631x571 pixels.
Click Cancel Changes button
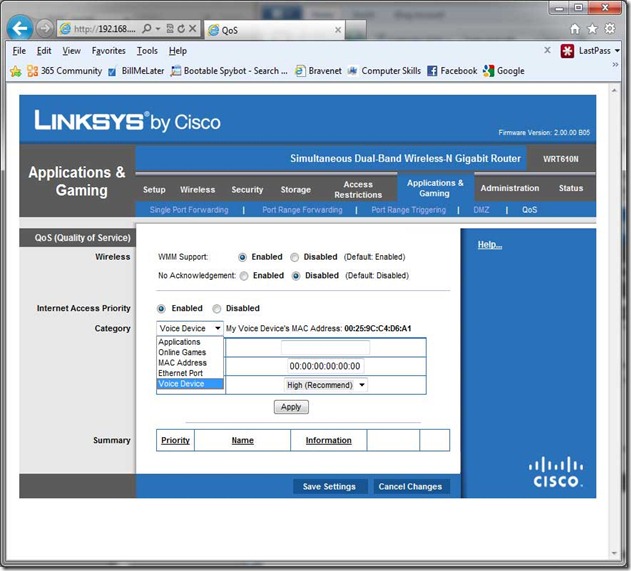[410, 486]
